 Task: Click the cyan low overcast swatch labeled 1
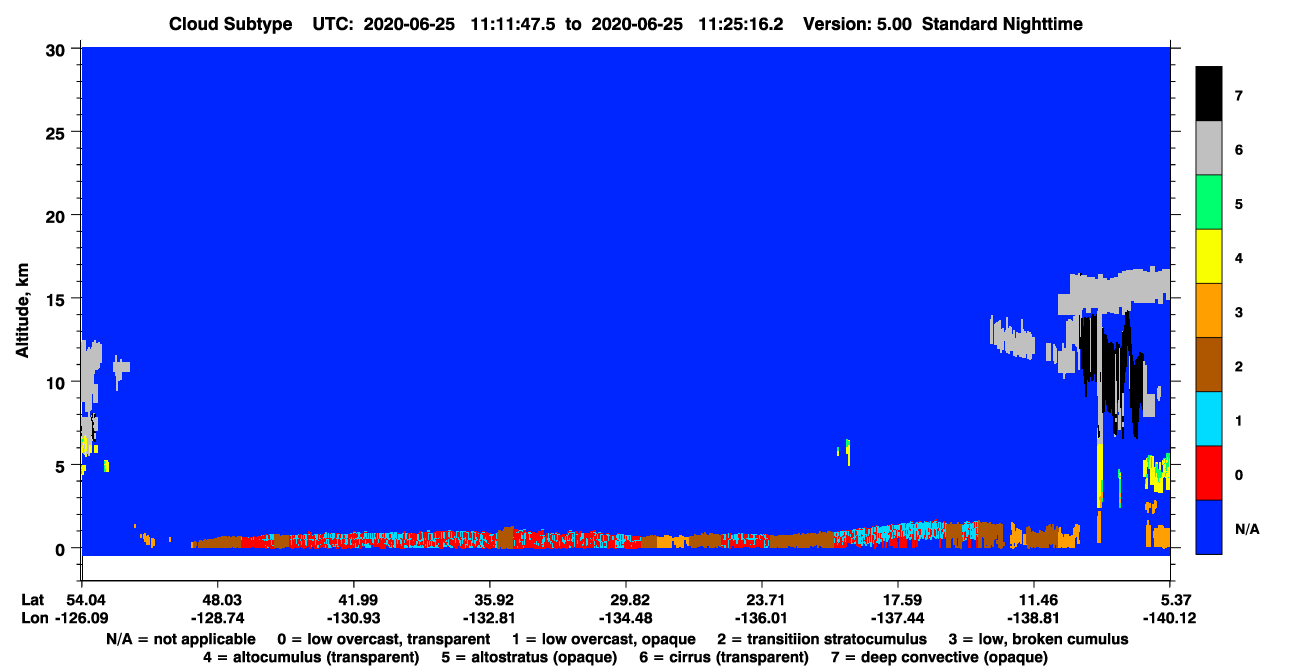coord(1209,419)
